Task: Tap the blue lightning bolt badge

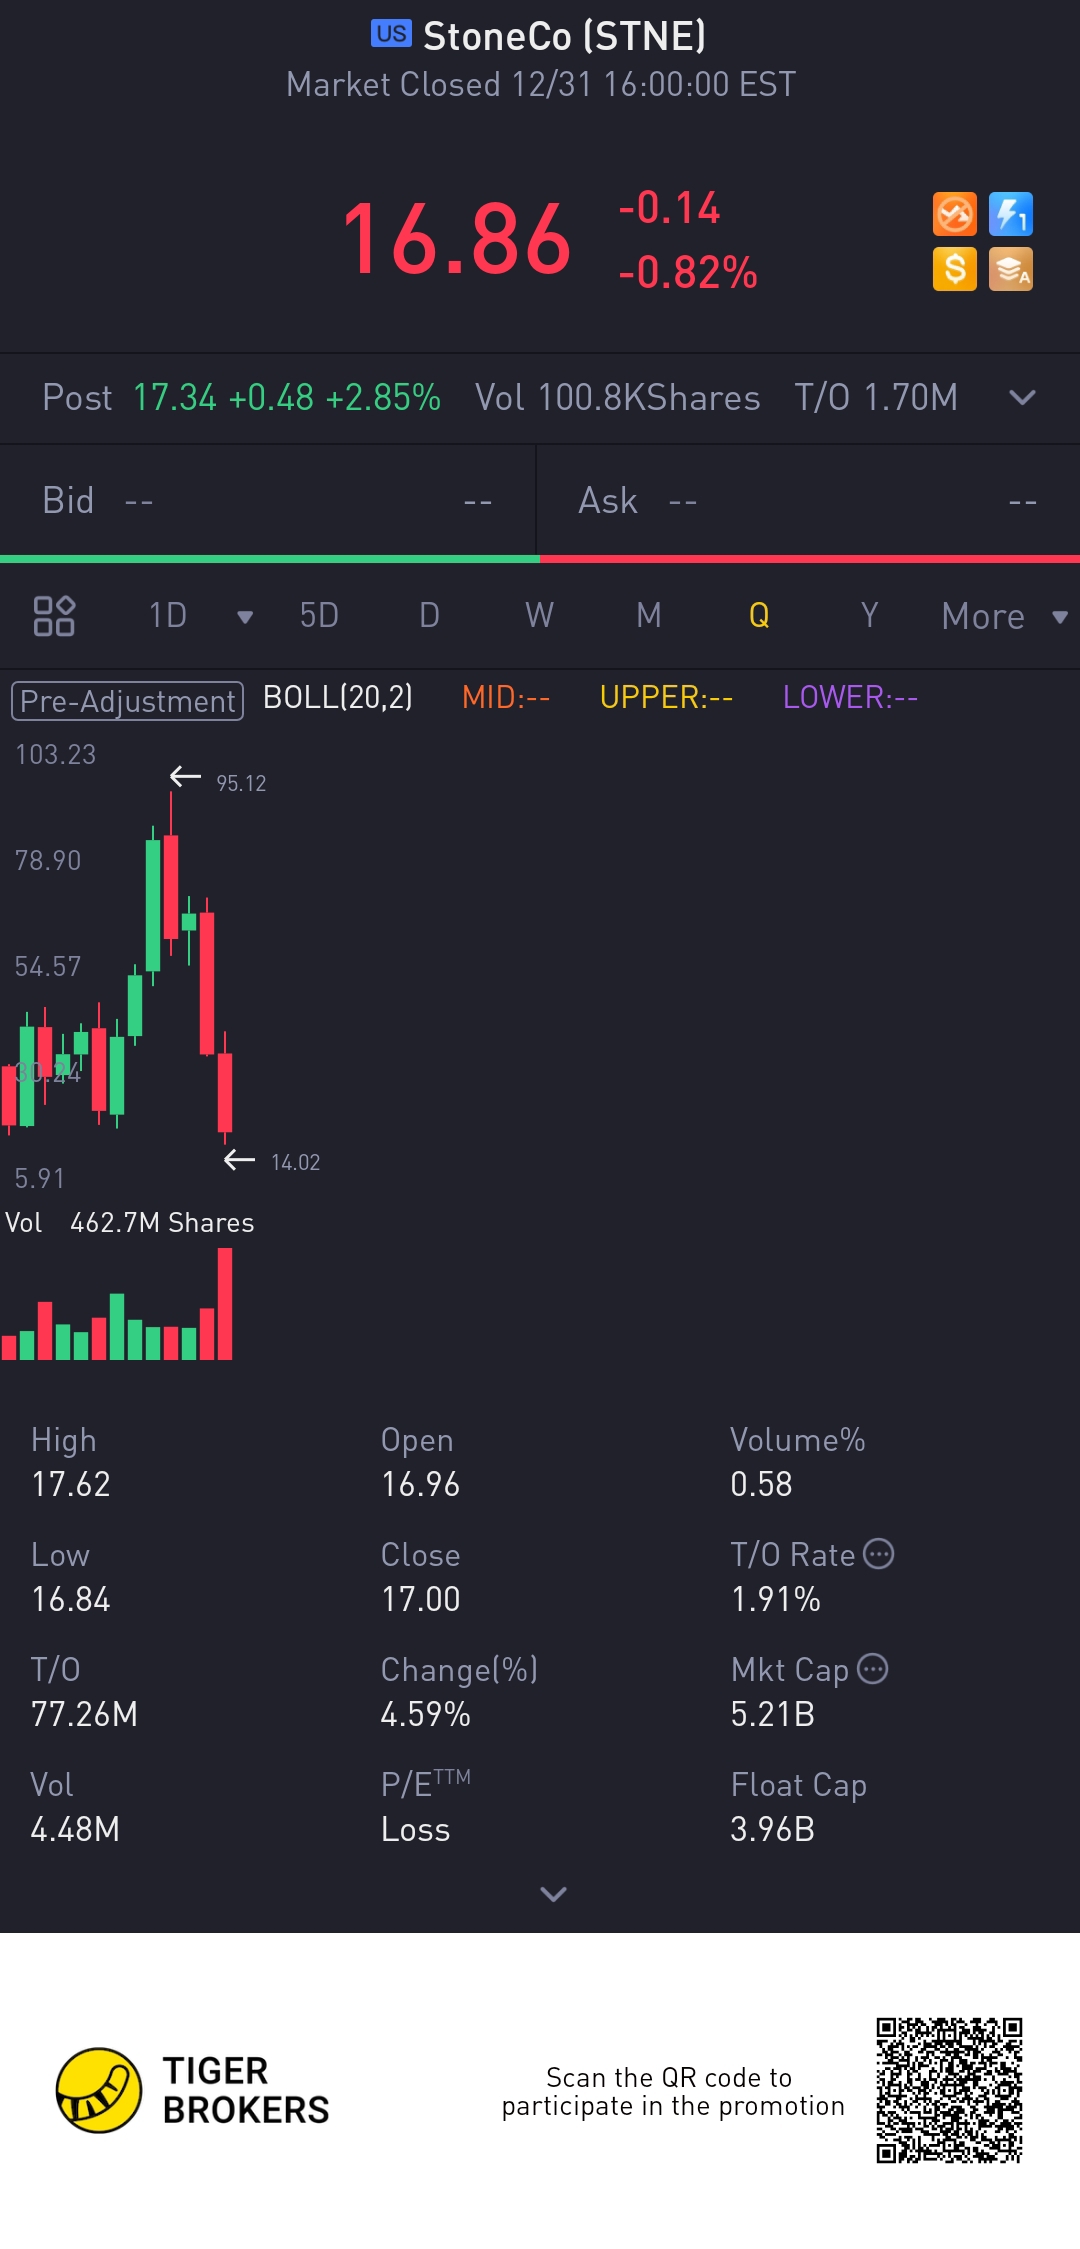Action: pyautogui.click(x=1010, y=214)
